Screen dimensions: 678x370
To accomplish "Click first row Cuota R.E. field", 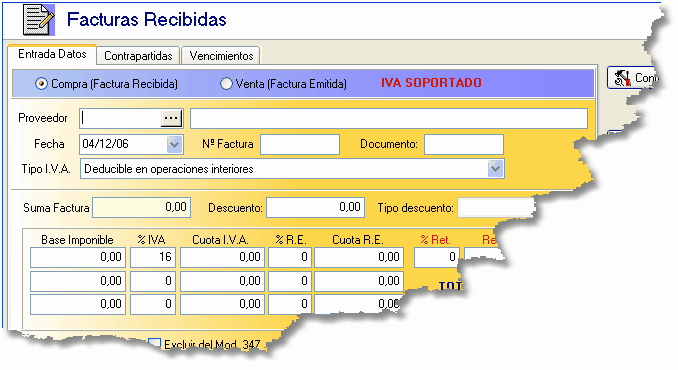I will click(359, 257).
